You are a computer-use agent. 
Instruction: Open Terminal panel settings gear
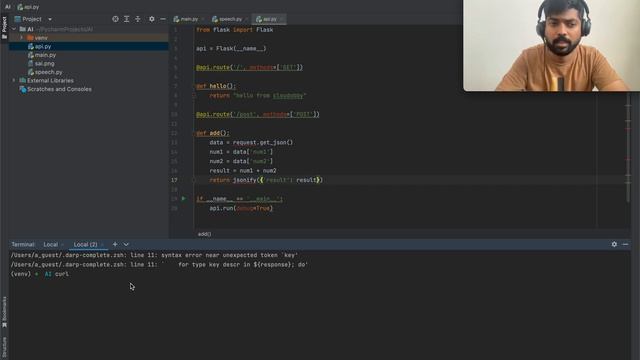[x=614, y=244]
